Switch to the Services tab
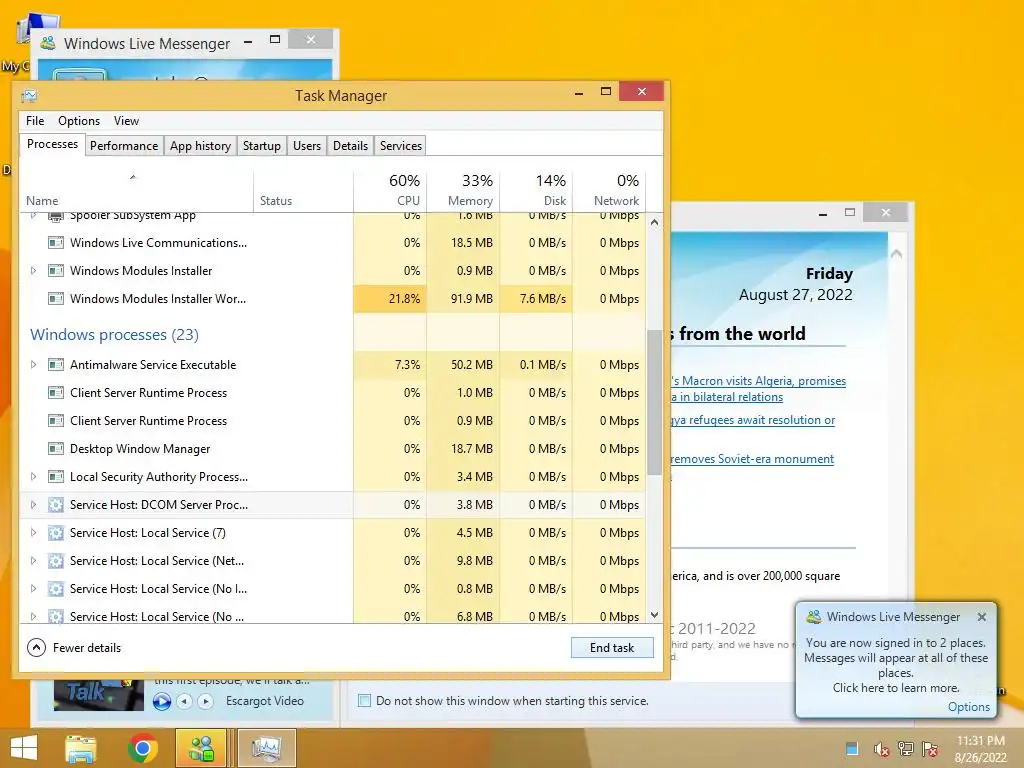1024x768 pixels. (x=401, y=146)
